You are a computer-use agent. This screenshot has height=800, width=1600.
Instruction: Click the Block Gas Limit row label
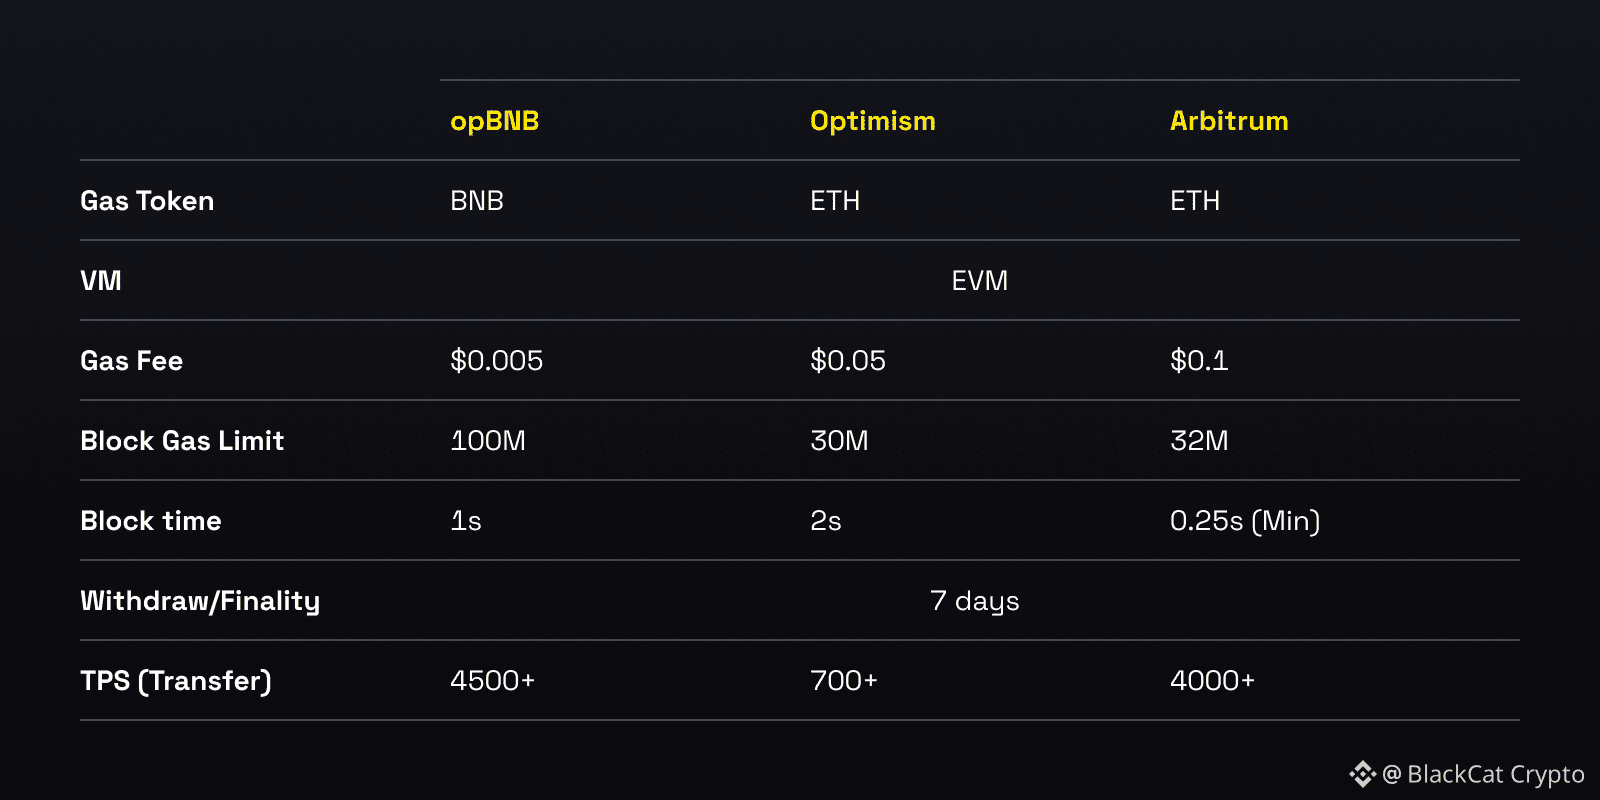click(x=182, y=441)
